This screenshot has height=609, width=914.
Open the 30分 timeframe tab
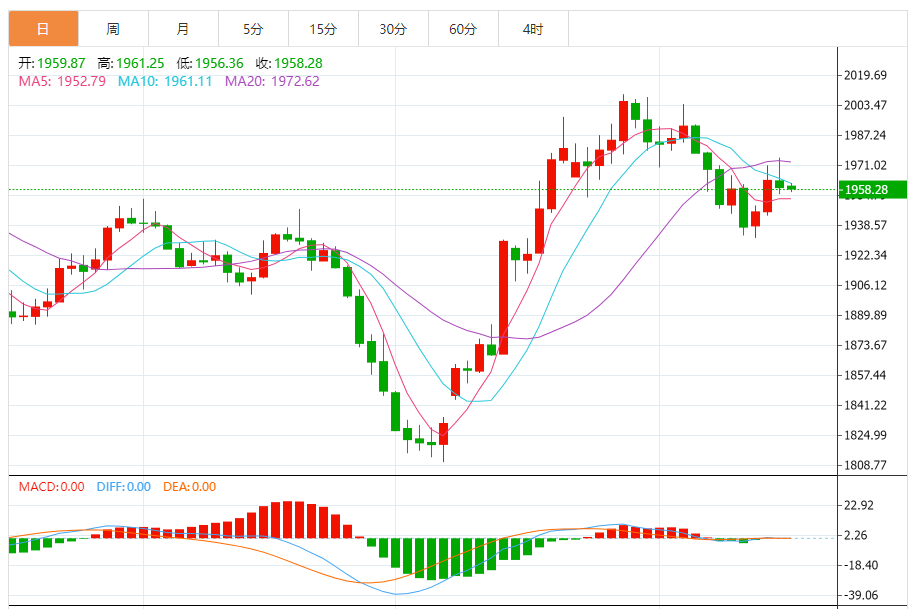click(393, 29)
